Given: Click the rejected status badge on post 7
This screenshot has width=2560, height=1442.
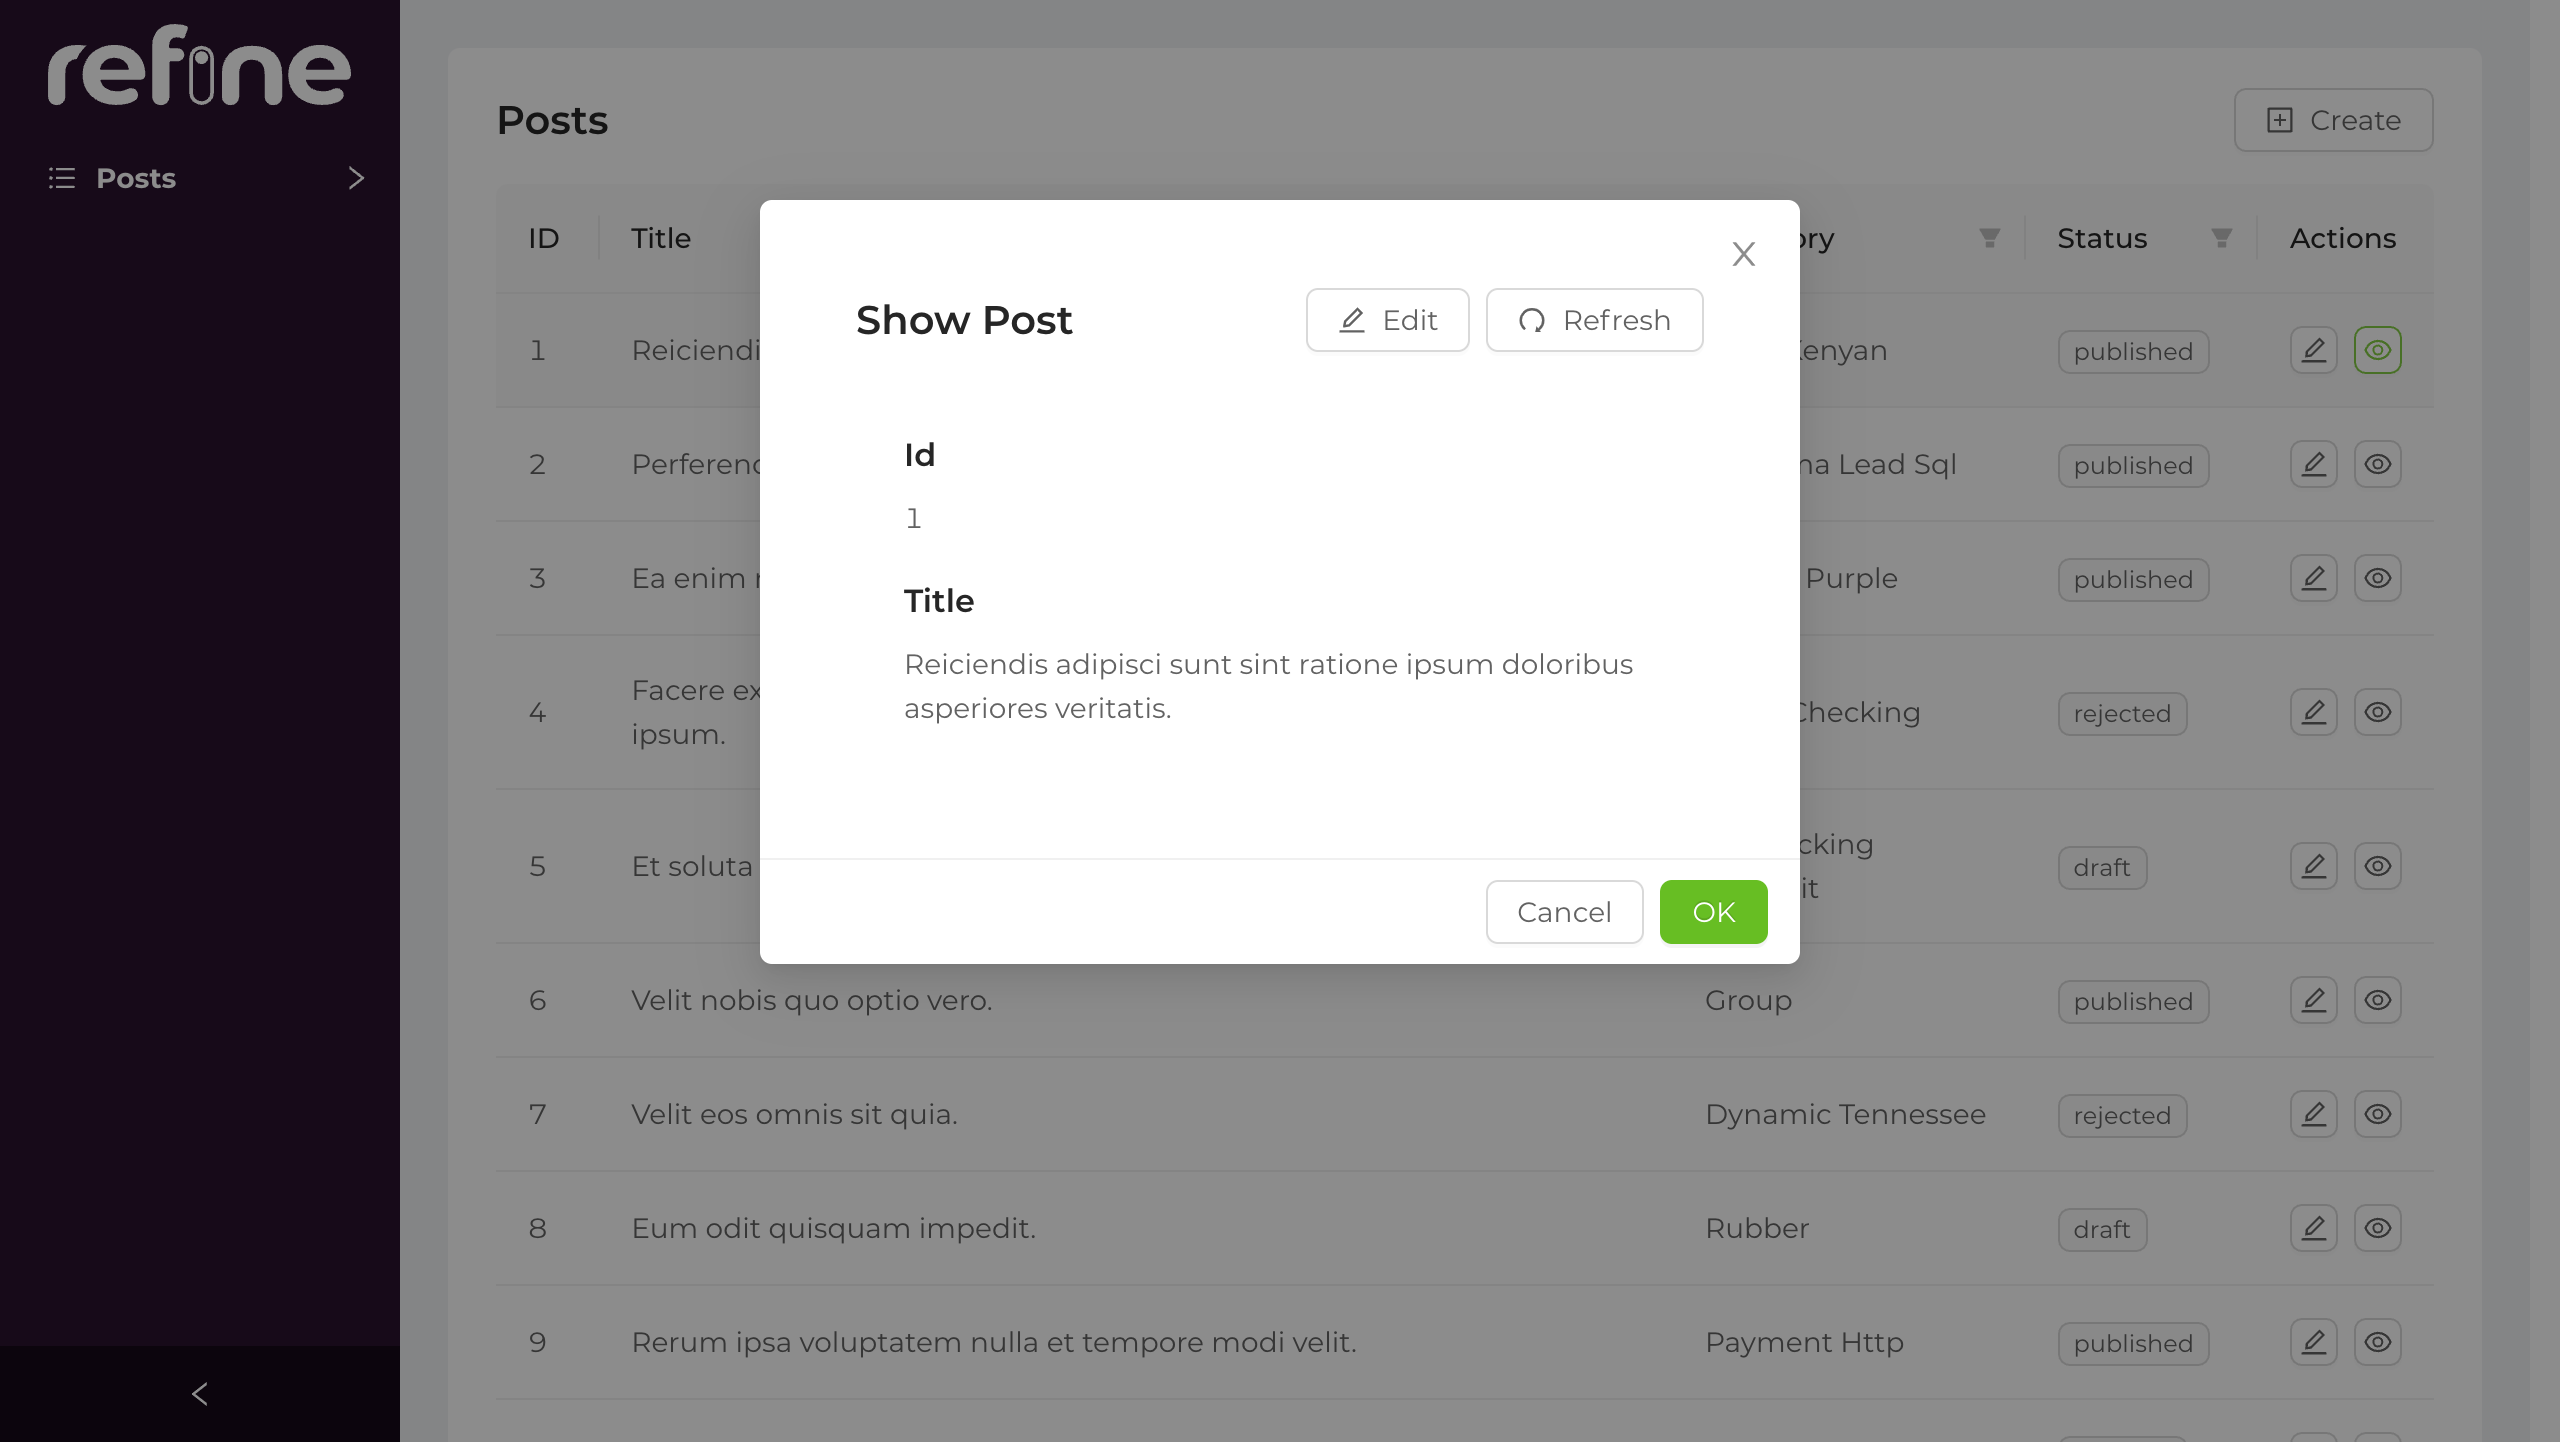Looking at the screenshot, I should pyautogui.click(x=2121, y=1115).
